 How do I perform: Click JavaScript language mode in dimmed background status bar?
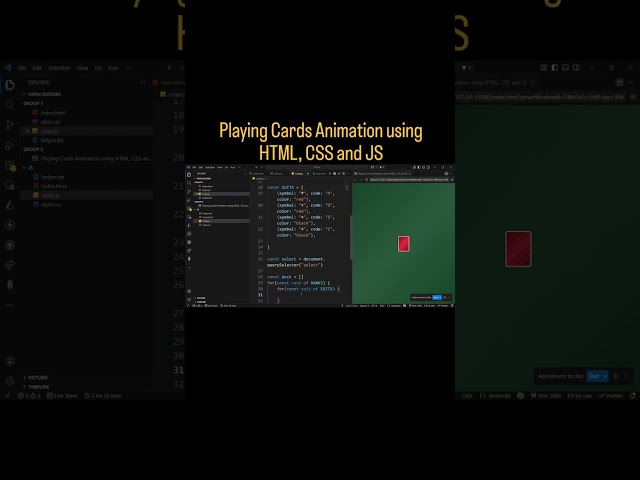(495, 396)
